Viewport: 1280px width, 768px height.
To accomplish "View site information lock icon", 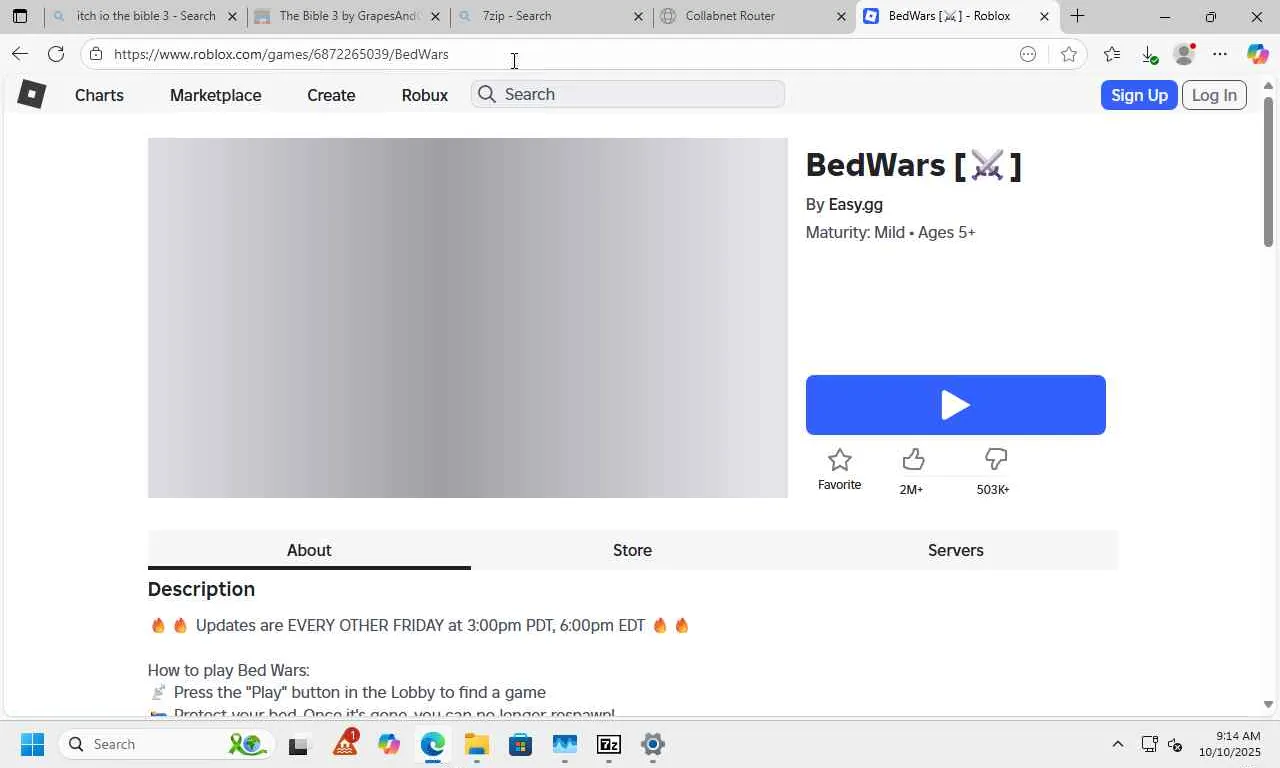I will click(96, 54).
